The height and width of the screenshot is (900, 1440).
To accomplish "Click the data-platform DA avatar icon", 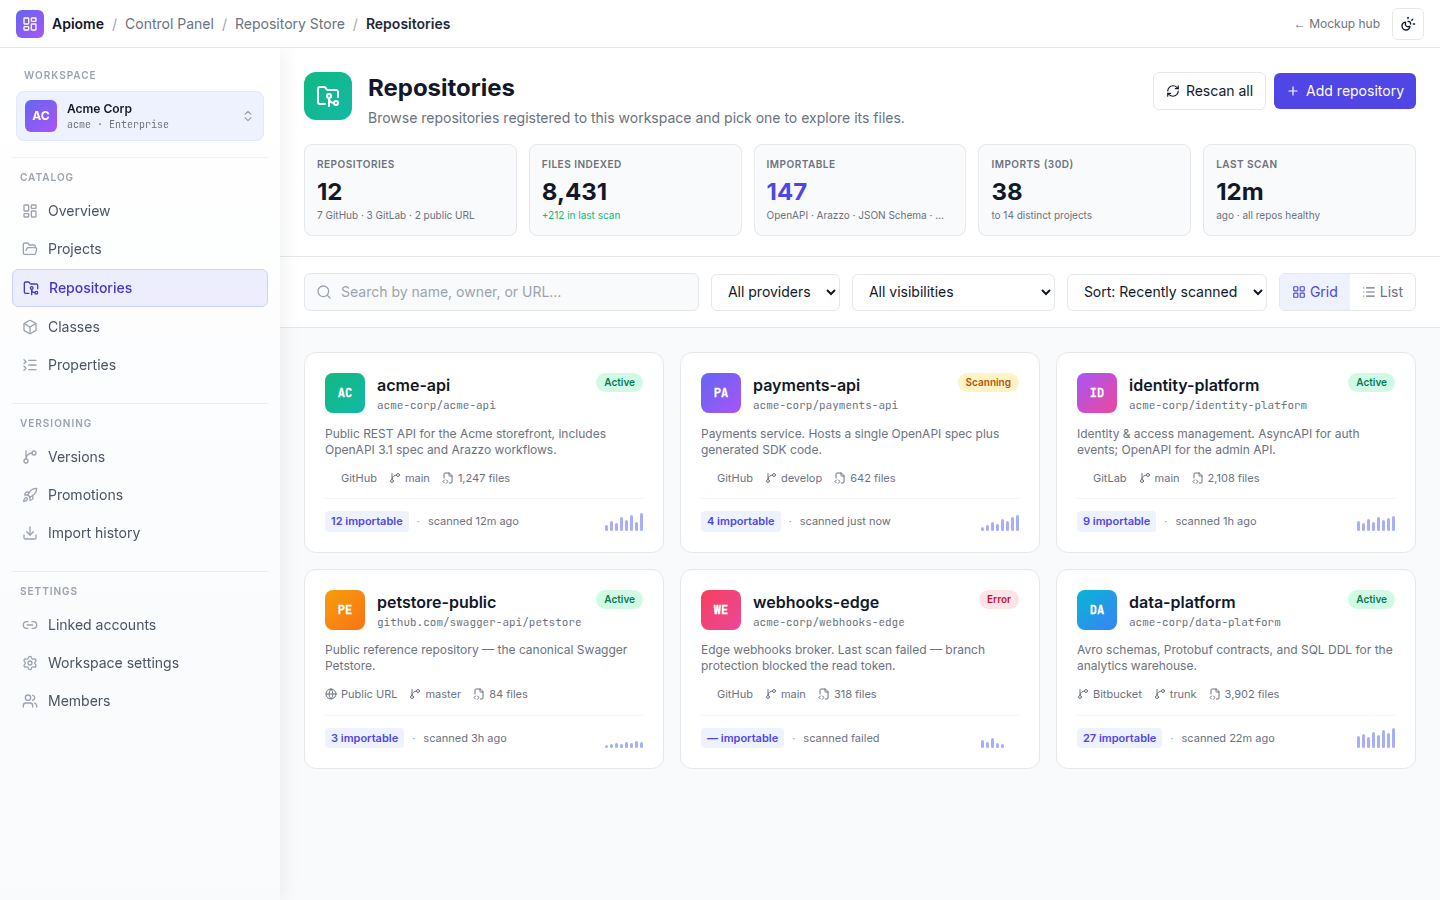I will click(1097, 610).
